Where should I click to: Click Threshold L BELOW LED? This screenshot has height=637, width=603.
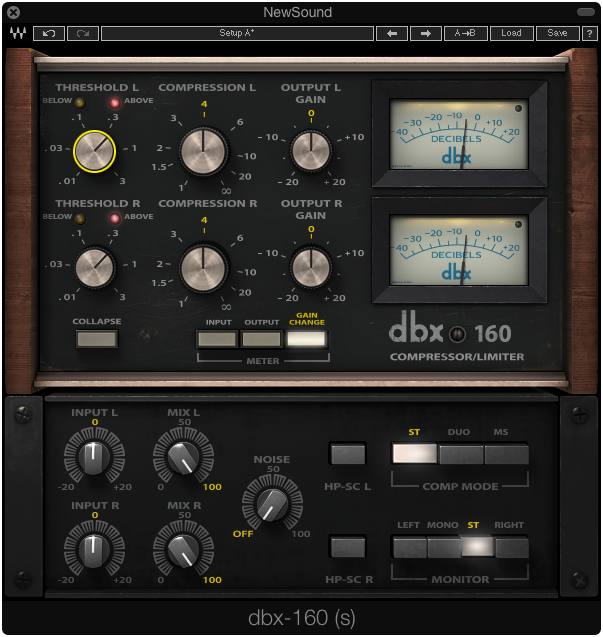80,103
